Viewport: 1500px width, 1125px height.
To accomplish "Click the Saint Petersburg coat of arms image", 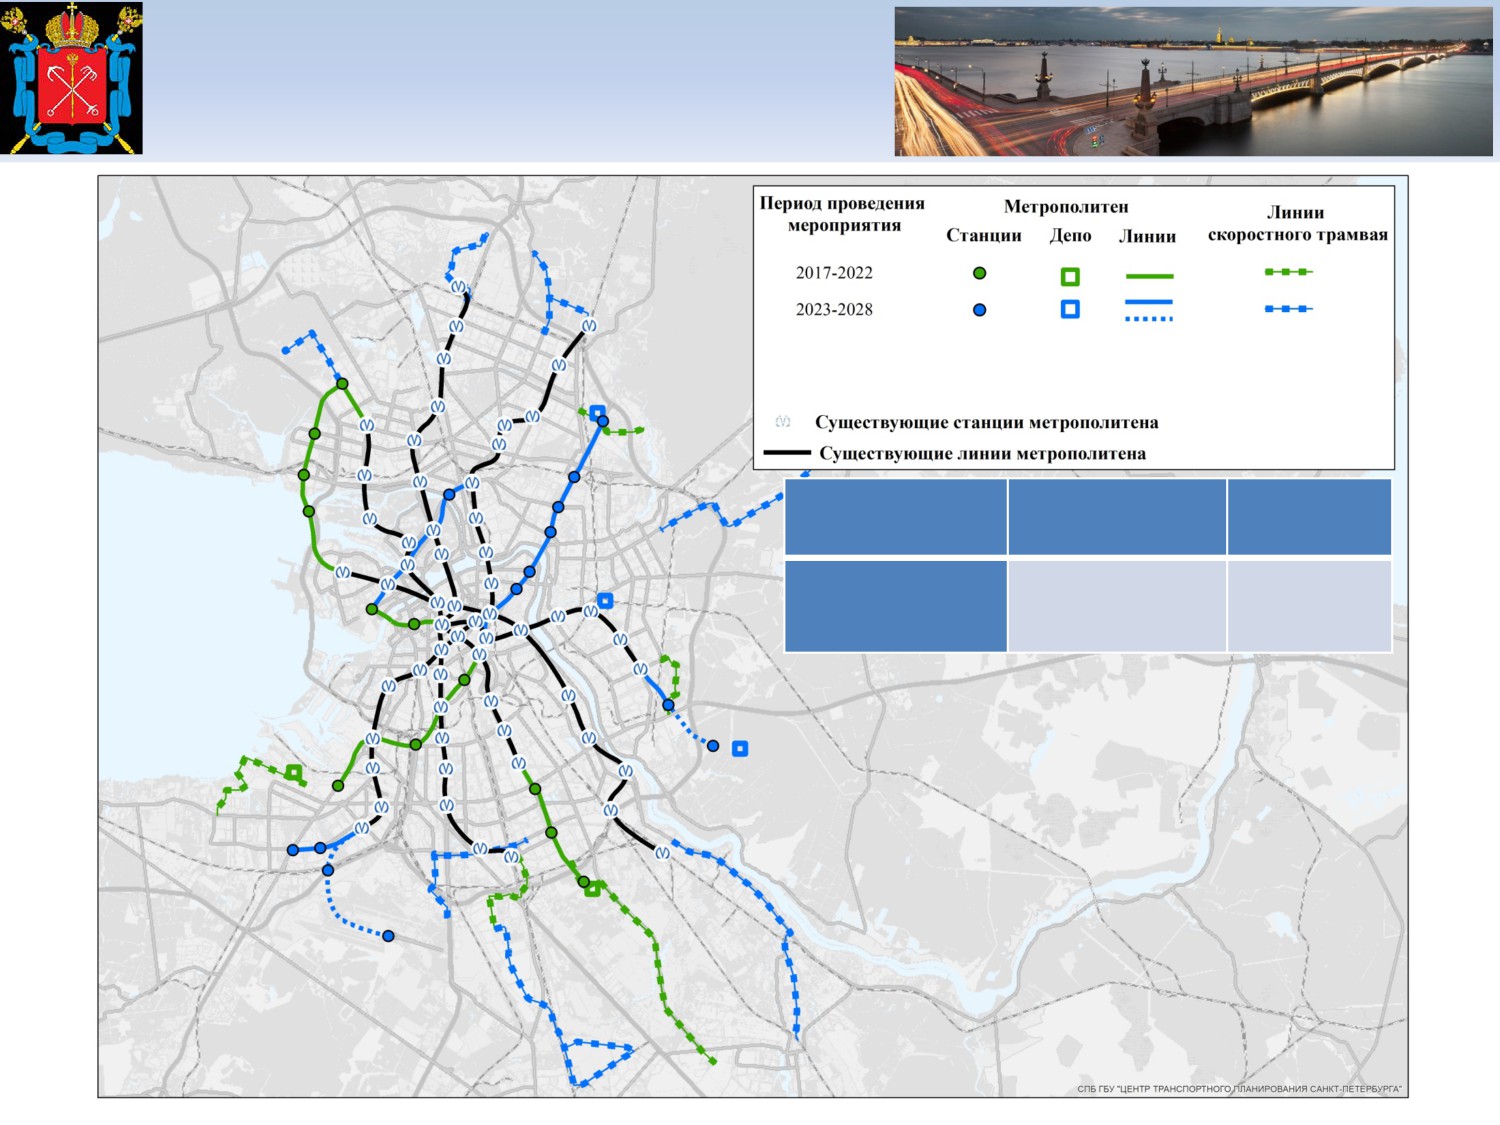I will [71, 78].
